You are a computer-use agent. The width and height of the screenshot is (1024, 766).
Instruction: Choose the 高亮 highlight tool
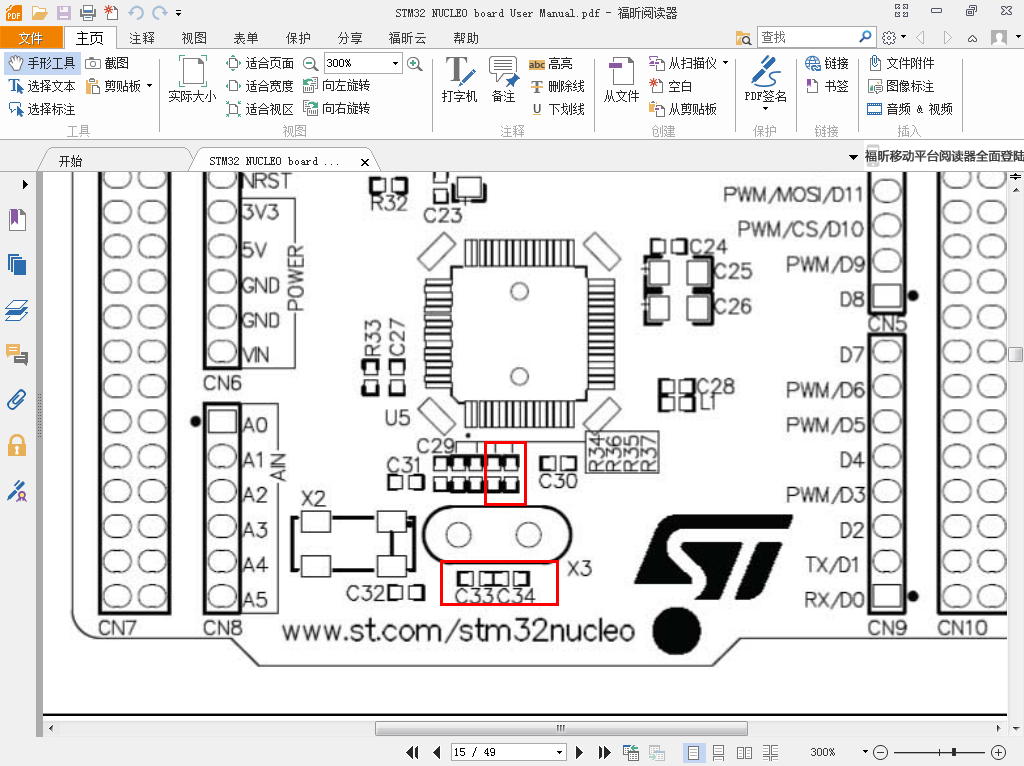[x=551, y=63]
